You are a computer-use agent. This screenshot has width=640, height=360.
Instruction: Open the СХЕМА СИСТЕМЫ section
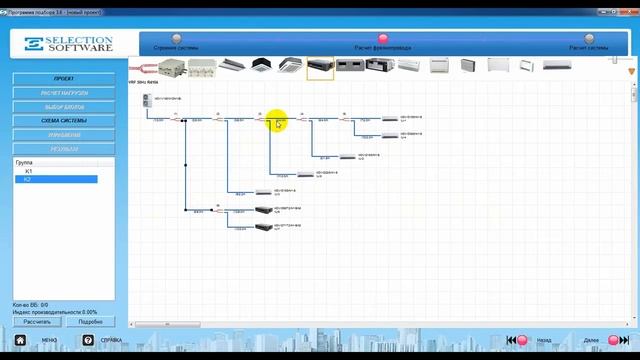click(64, 121)
